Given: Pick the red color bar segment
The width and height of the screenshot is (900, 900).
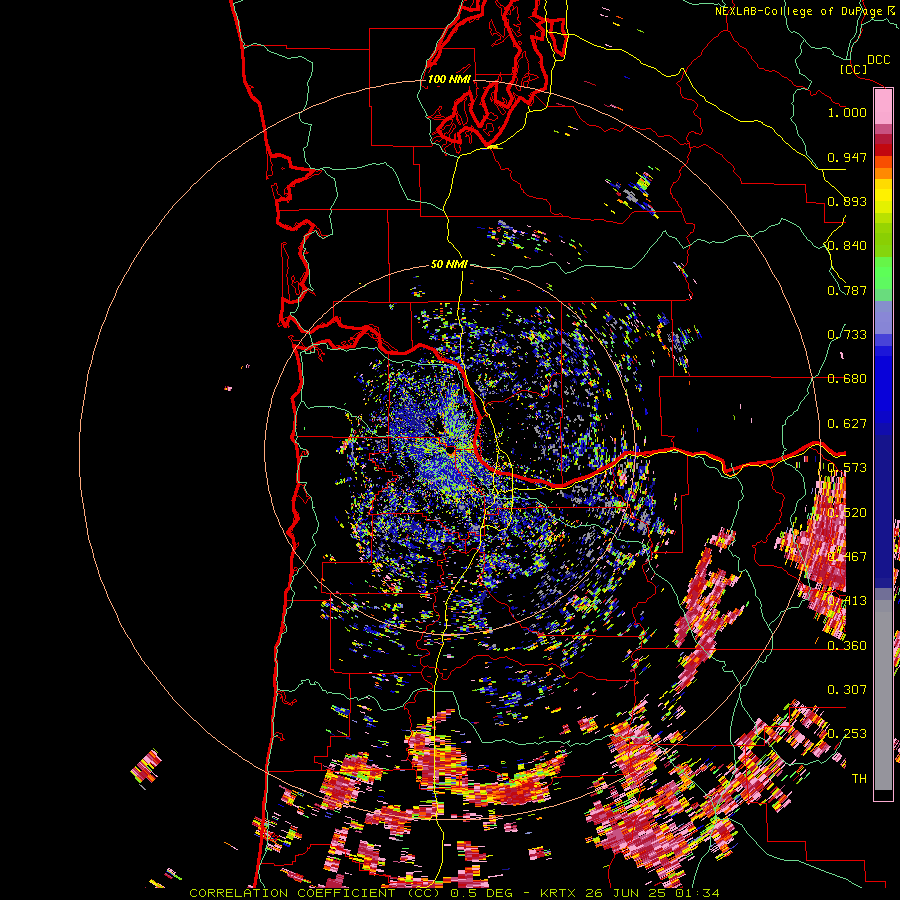Looking at the screenshot, I should [x=883, y=150].
